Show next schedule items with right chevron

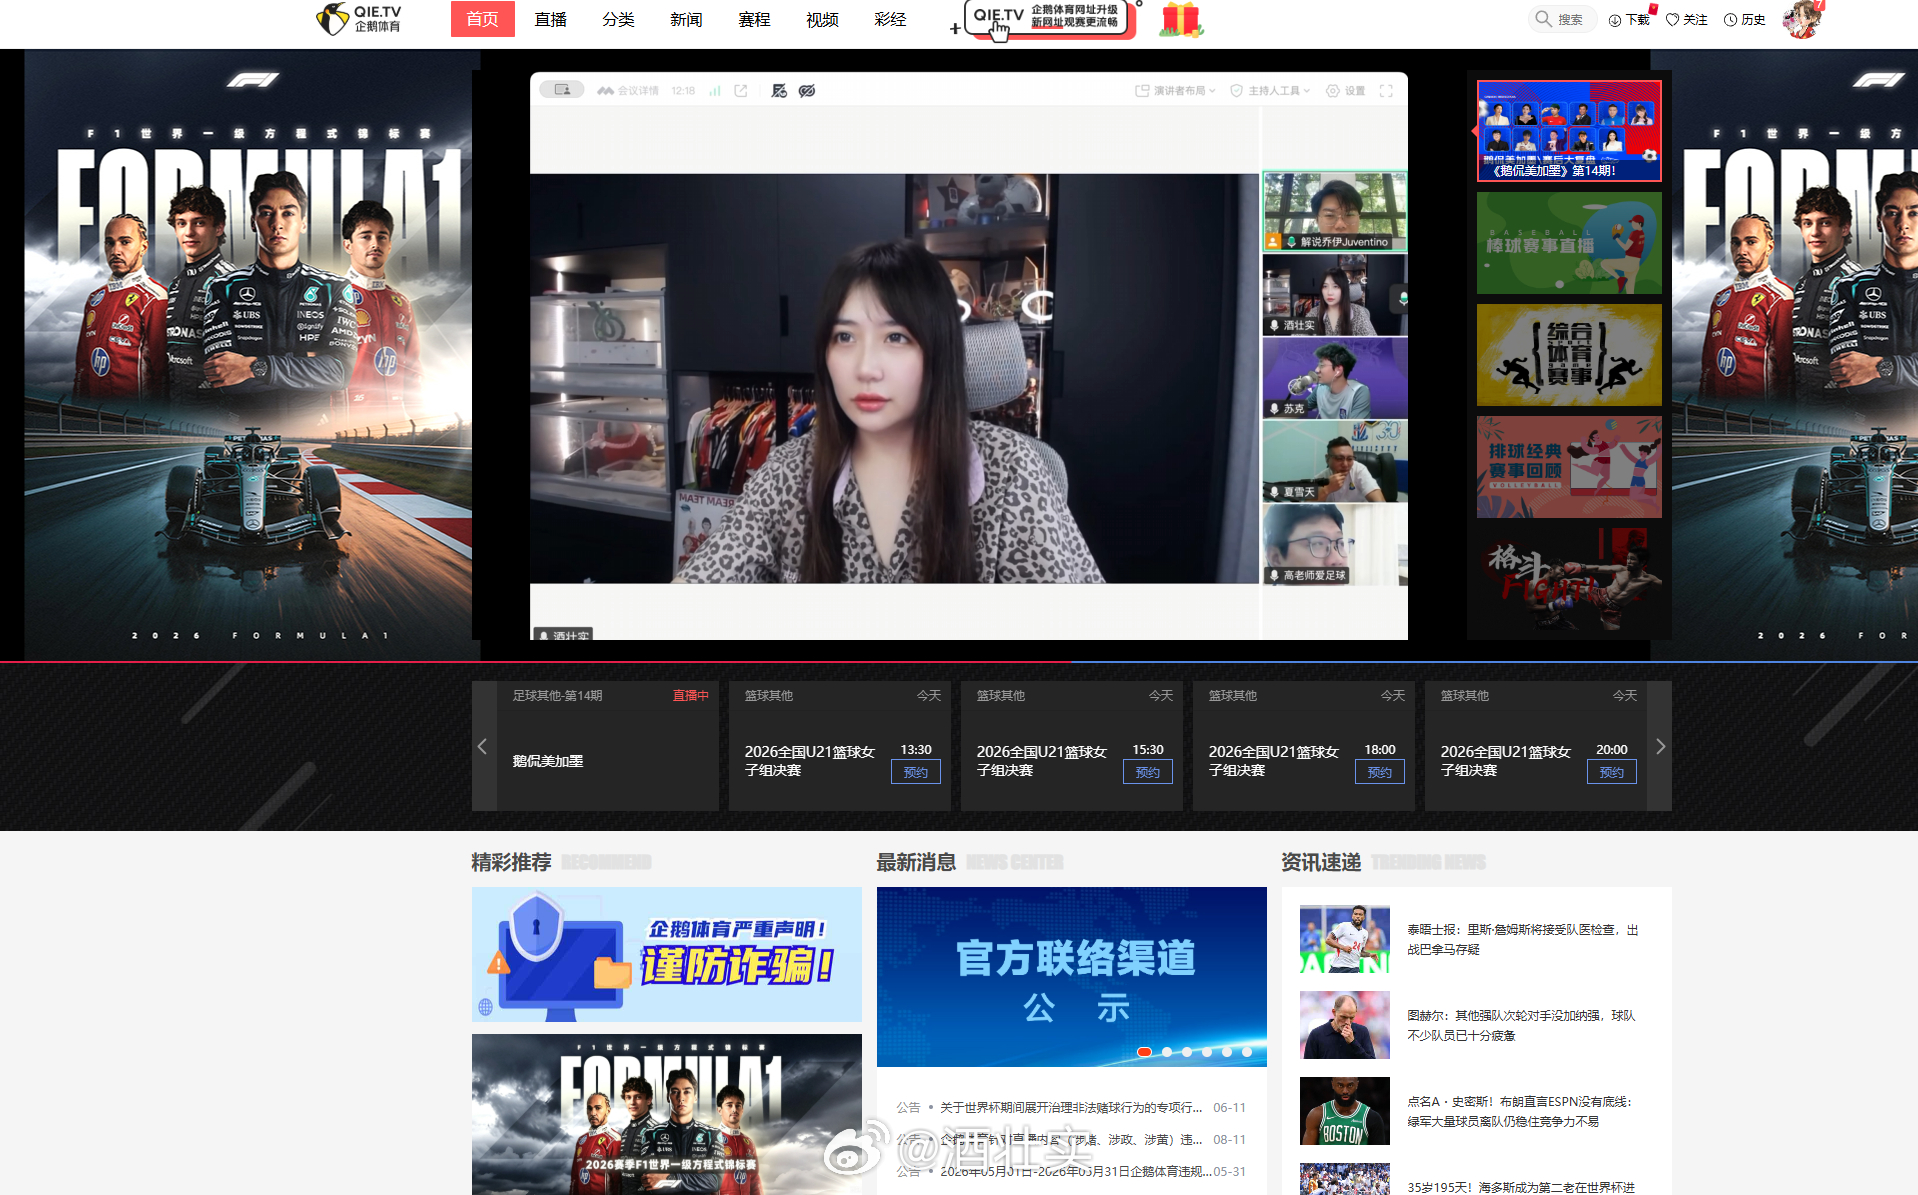1660,746
